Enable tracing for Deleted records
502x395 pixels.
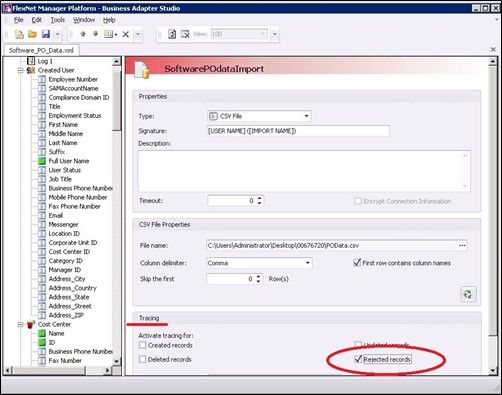coord(143,359)
